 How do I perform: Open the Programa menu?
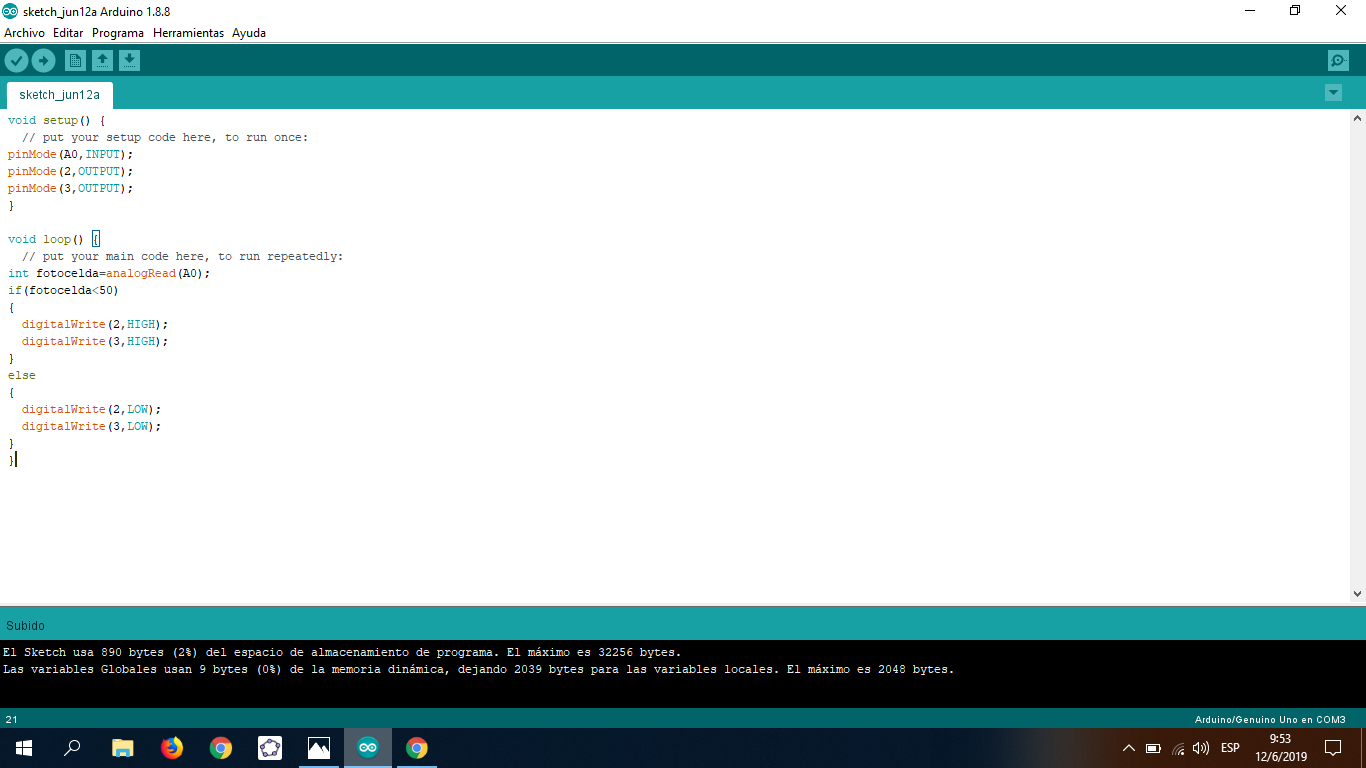118,33
